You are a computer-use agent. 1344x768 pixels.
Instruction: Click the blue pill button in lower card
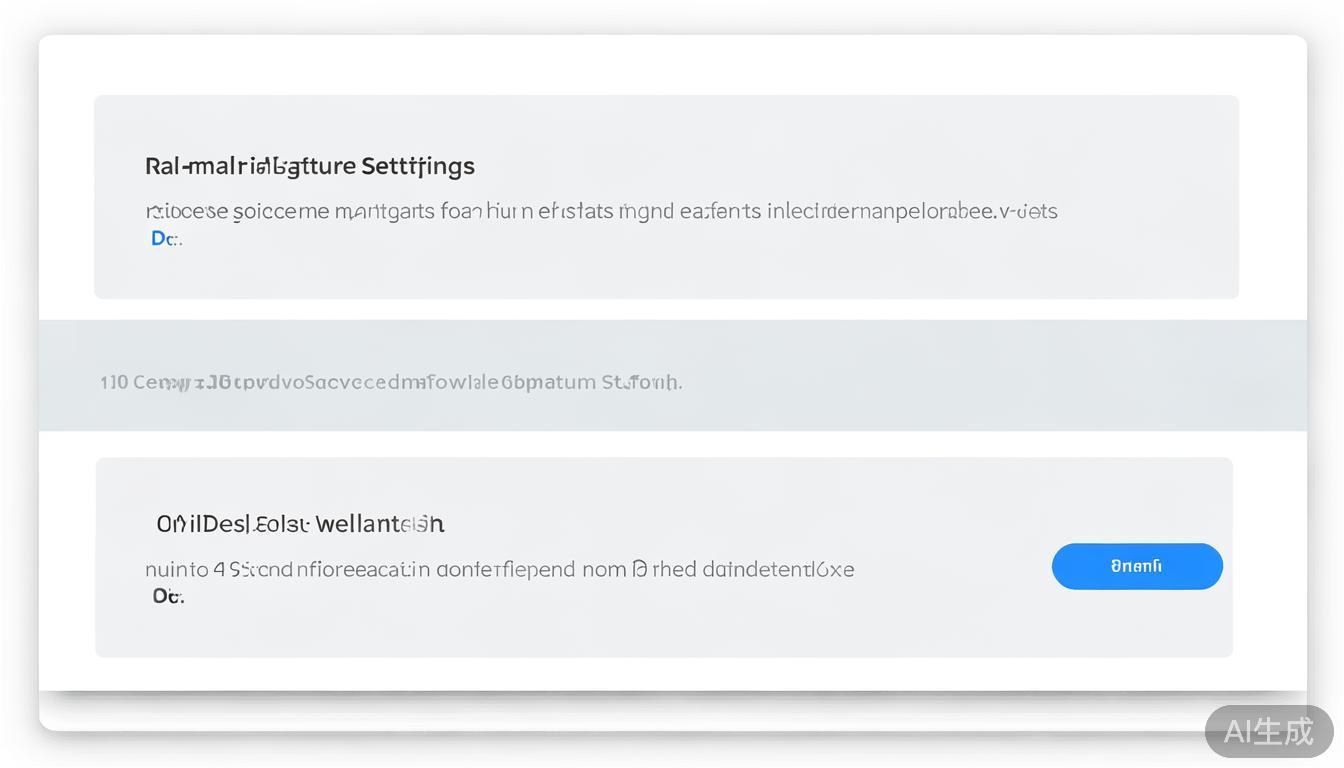1137,566
